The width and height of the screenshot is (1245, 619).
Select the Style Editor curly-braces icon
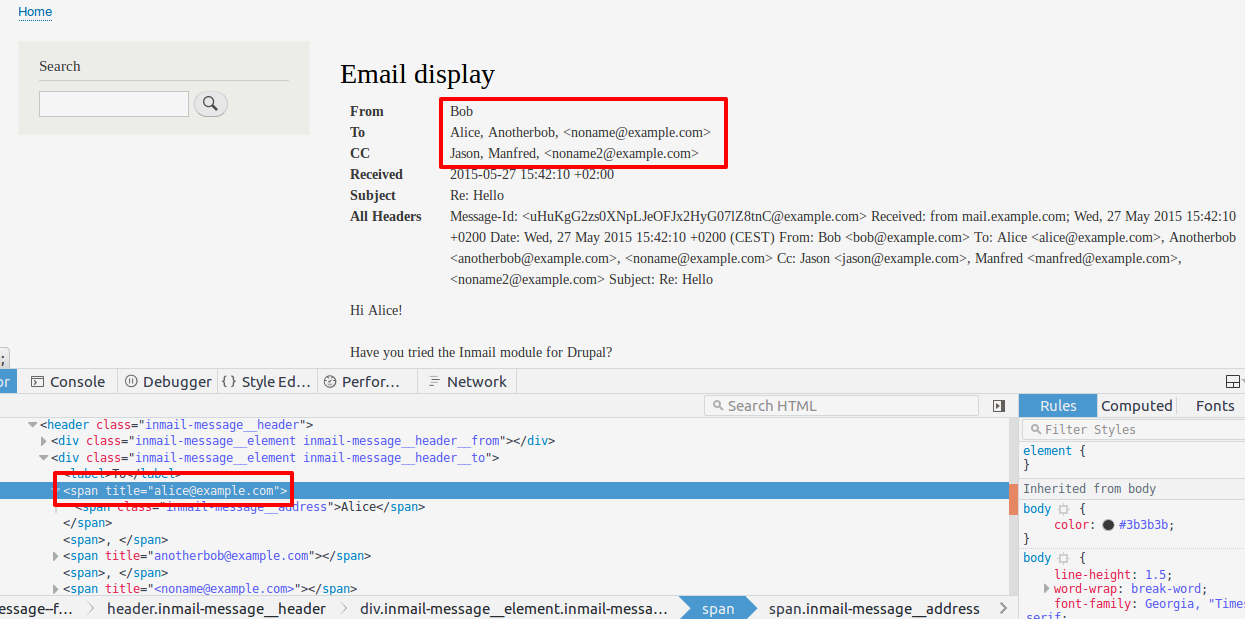[229, 381]
